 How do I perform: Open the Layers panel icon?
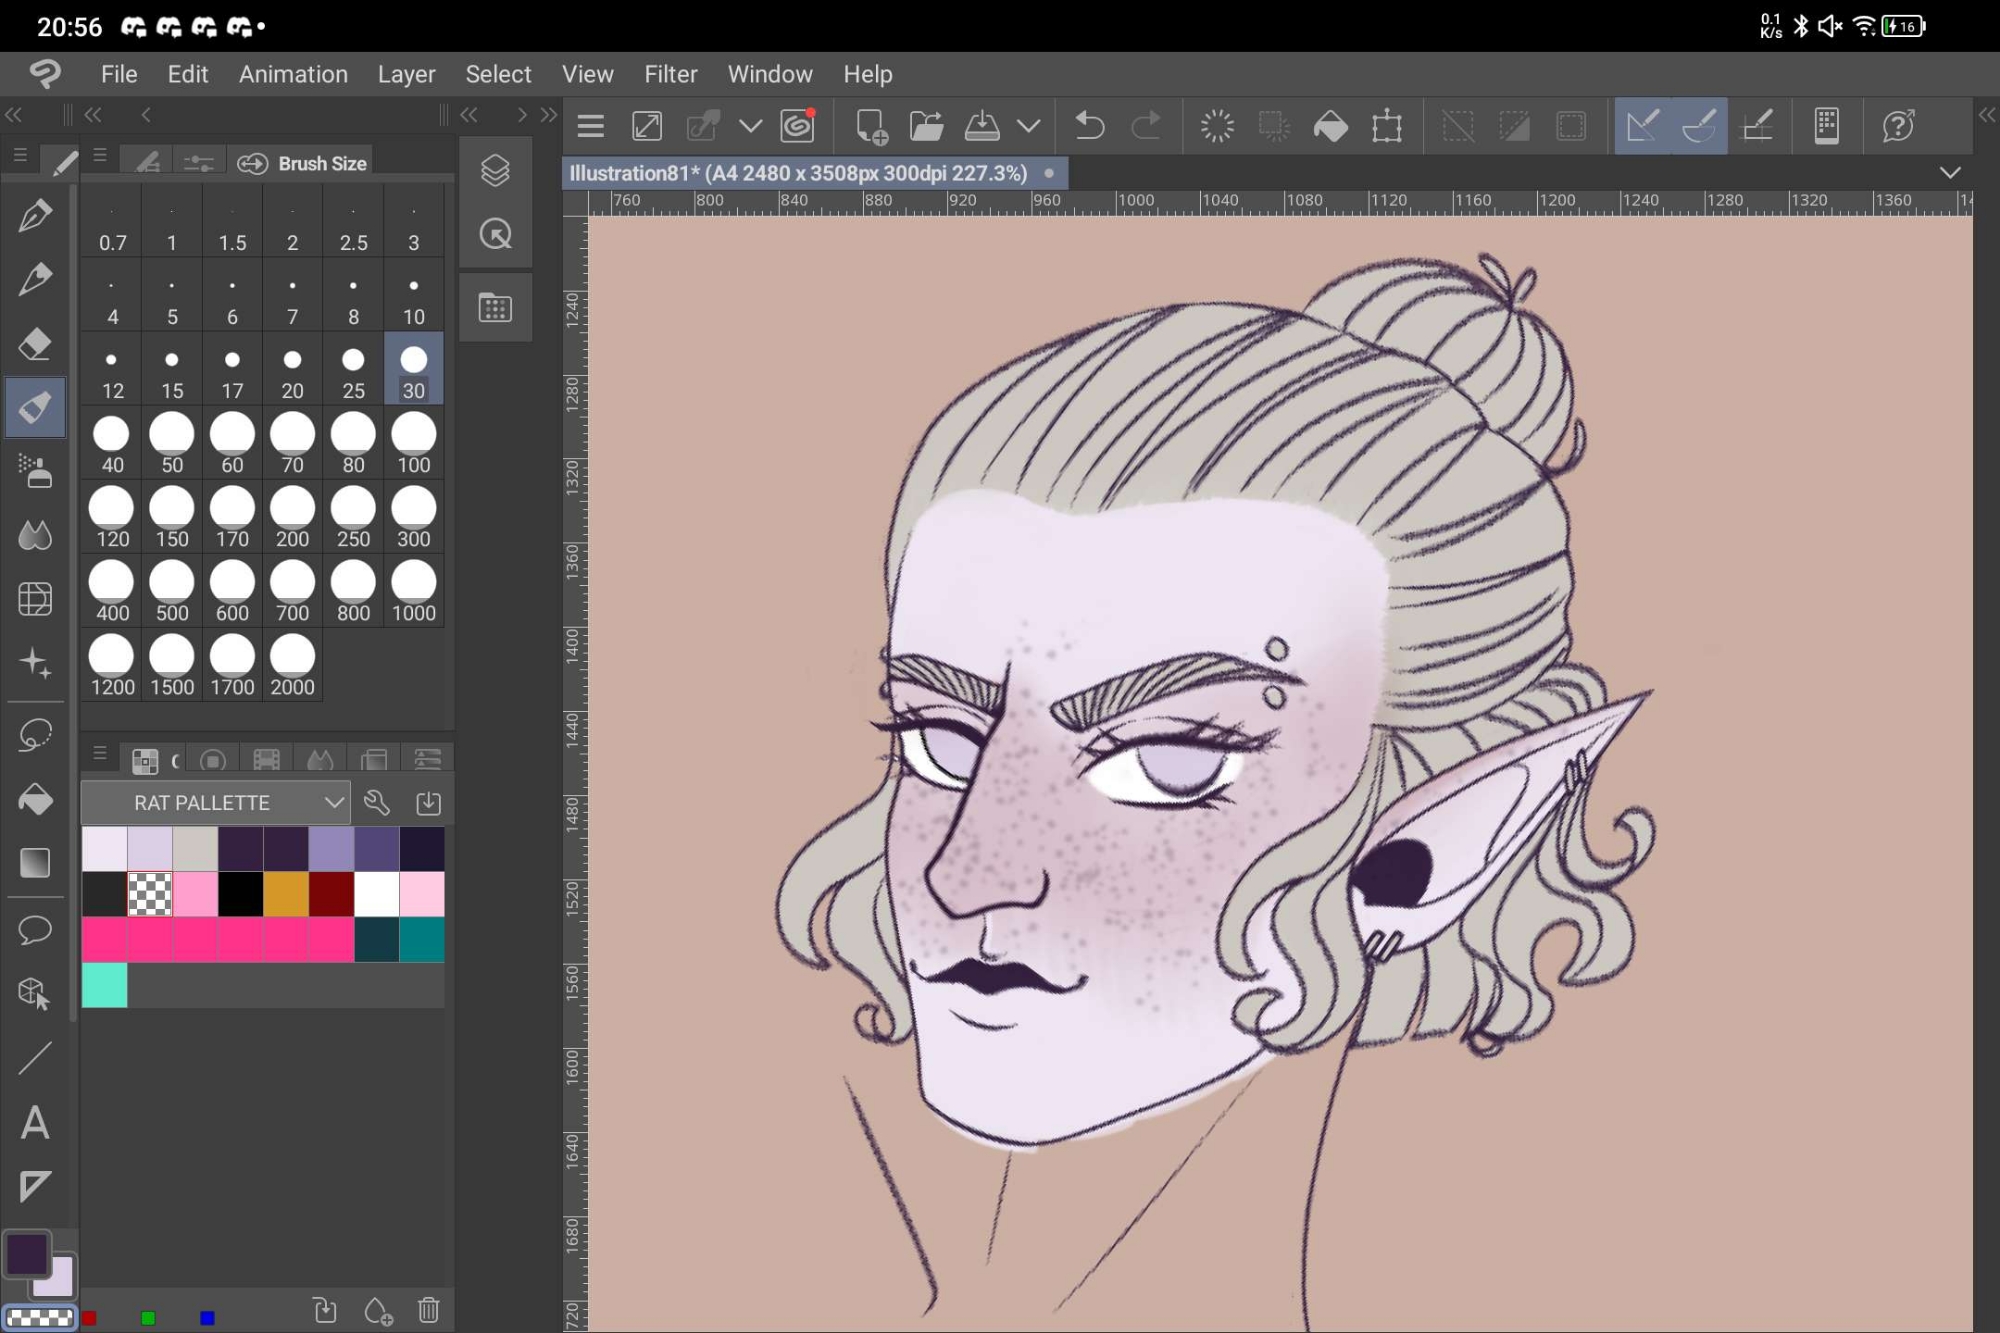(495, 171)
